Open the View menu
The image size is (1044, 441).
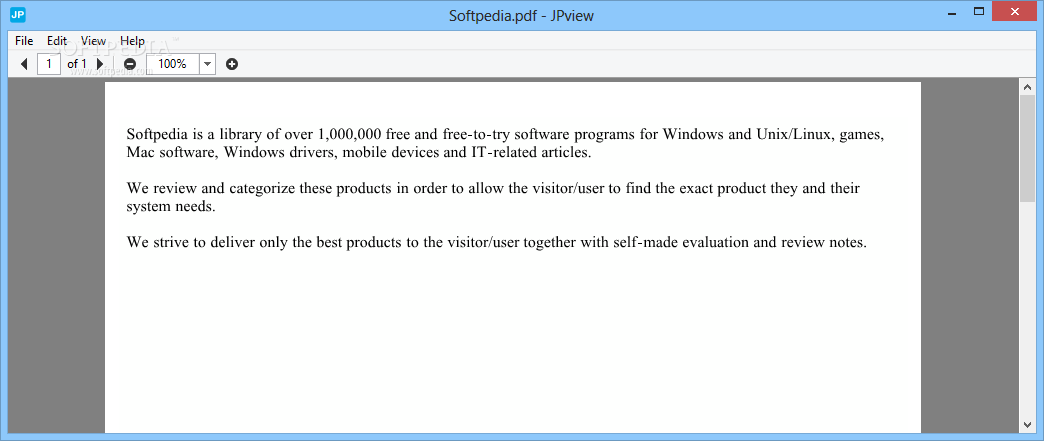pyautogui.click(x=93, y=41)
